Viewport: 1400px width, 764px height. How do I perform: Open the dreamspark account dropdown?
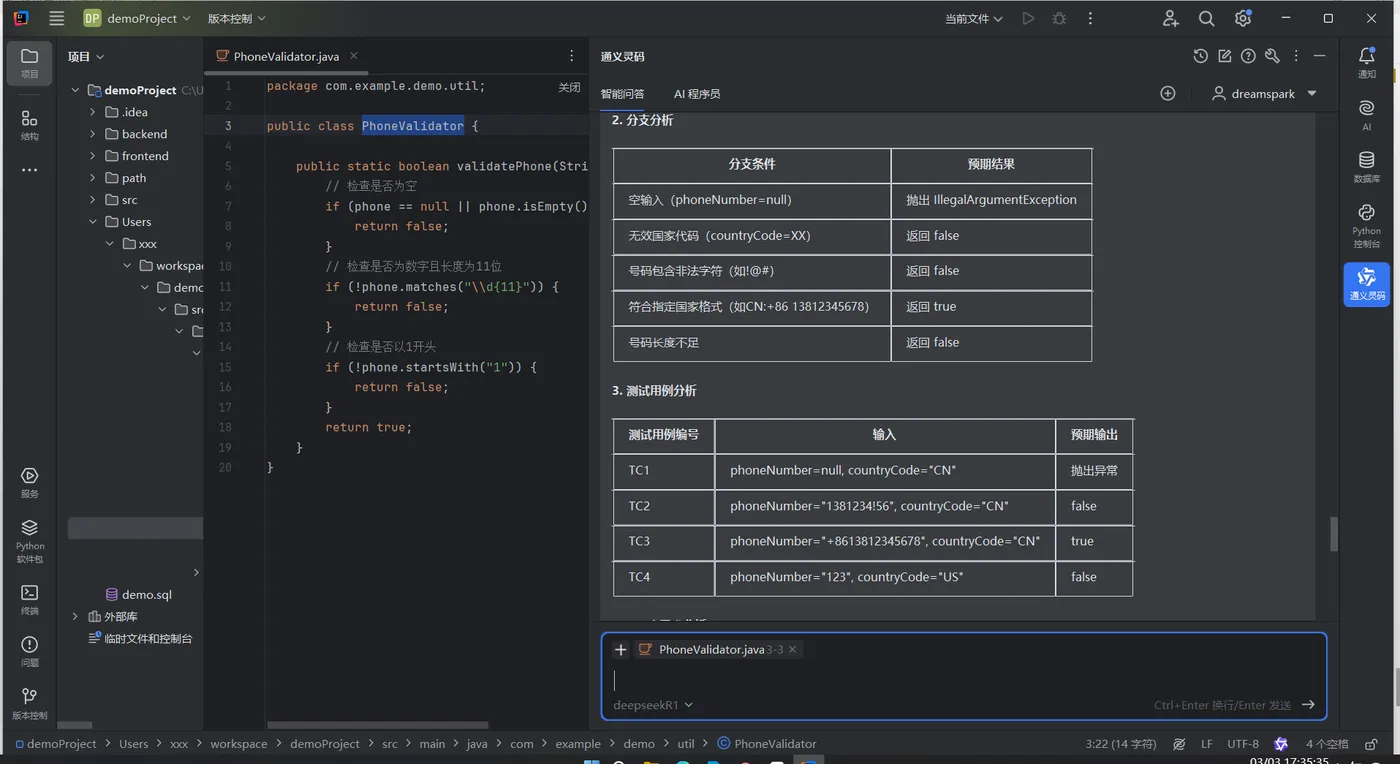coord(1264,93)
